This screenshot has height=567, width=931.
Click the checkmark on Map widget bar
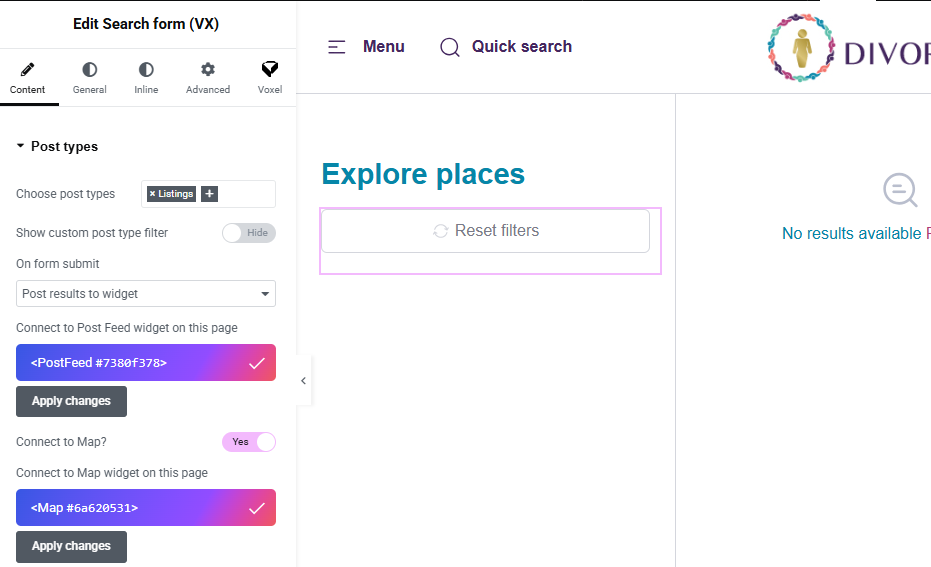[257, 508]
